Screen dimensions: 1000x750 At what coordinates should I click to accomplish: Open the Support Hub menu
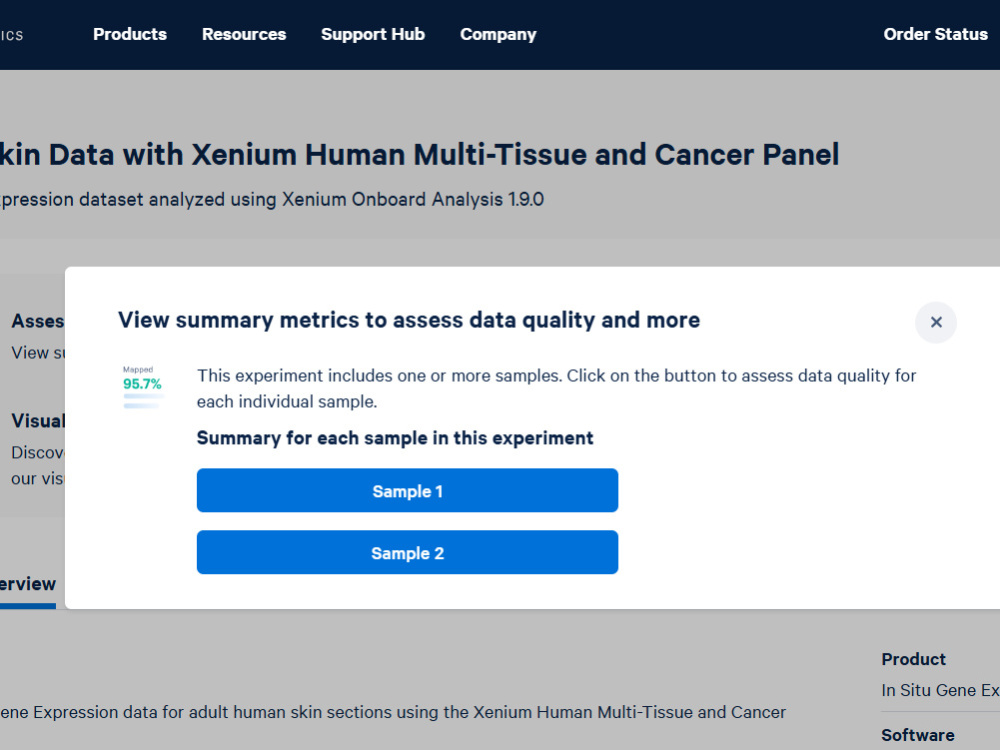[x=372, y=34]
